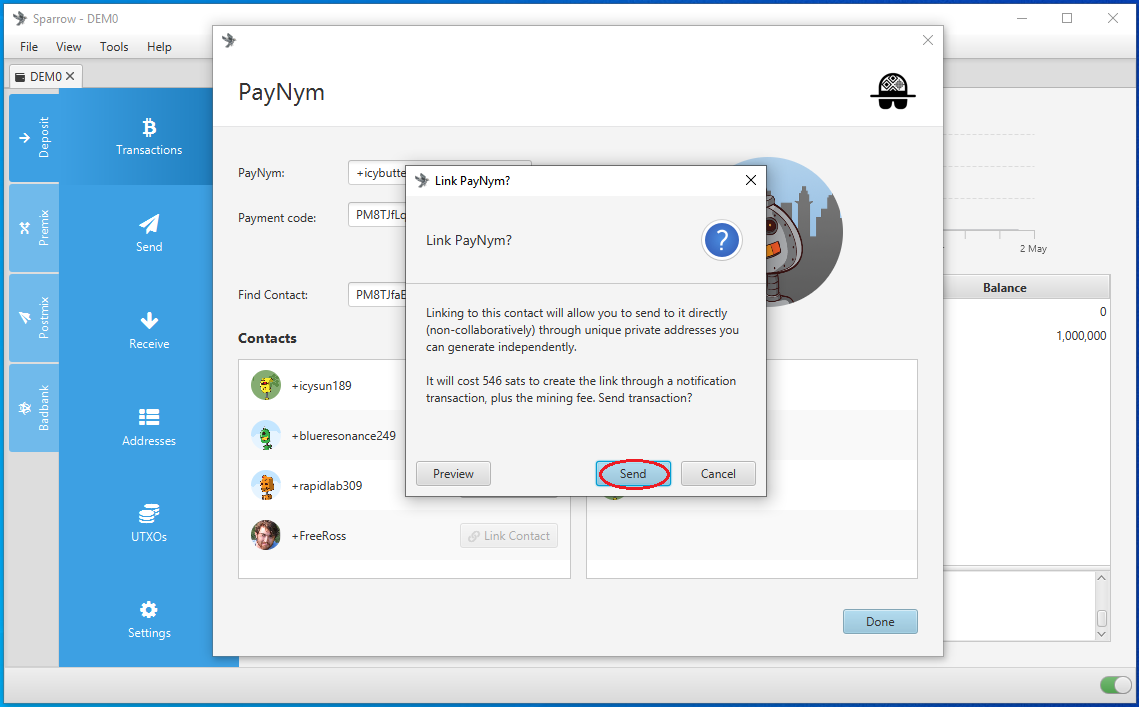1141x708 pixels.
Task: Go to the Receive view
Action: 148,330
